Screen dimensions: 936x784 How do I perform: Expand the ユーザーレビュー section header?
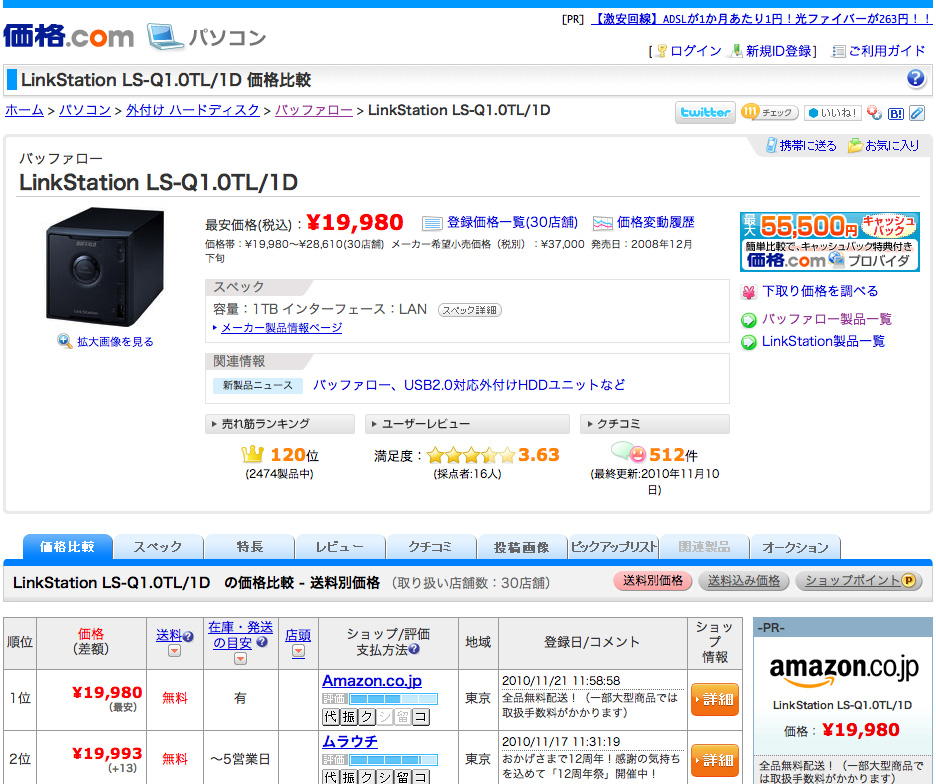click(467, 424)
